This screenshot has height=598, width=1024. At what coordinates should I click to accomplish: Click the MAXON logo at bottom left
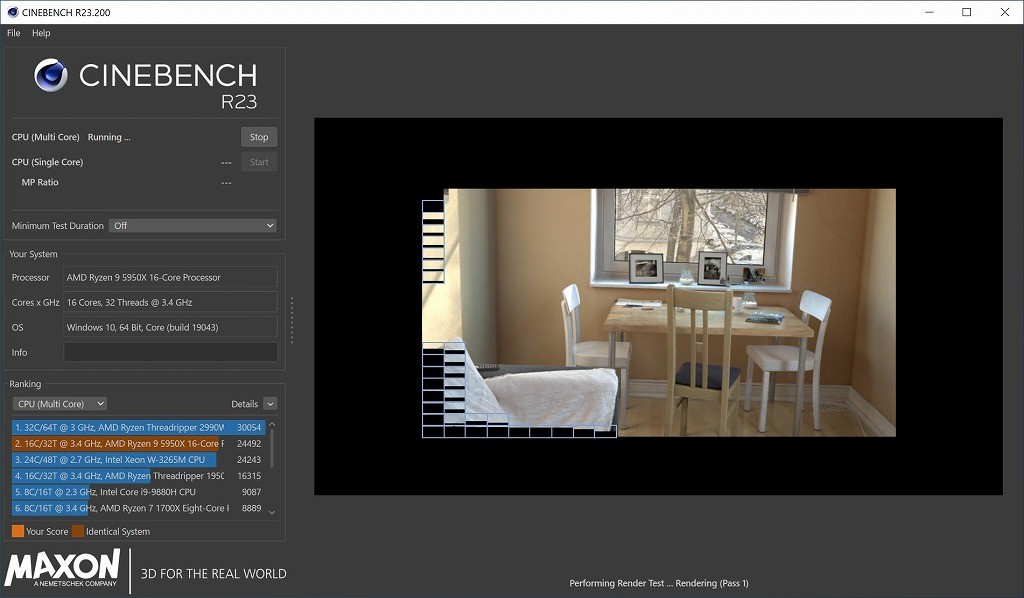point(62,569)
